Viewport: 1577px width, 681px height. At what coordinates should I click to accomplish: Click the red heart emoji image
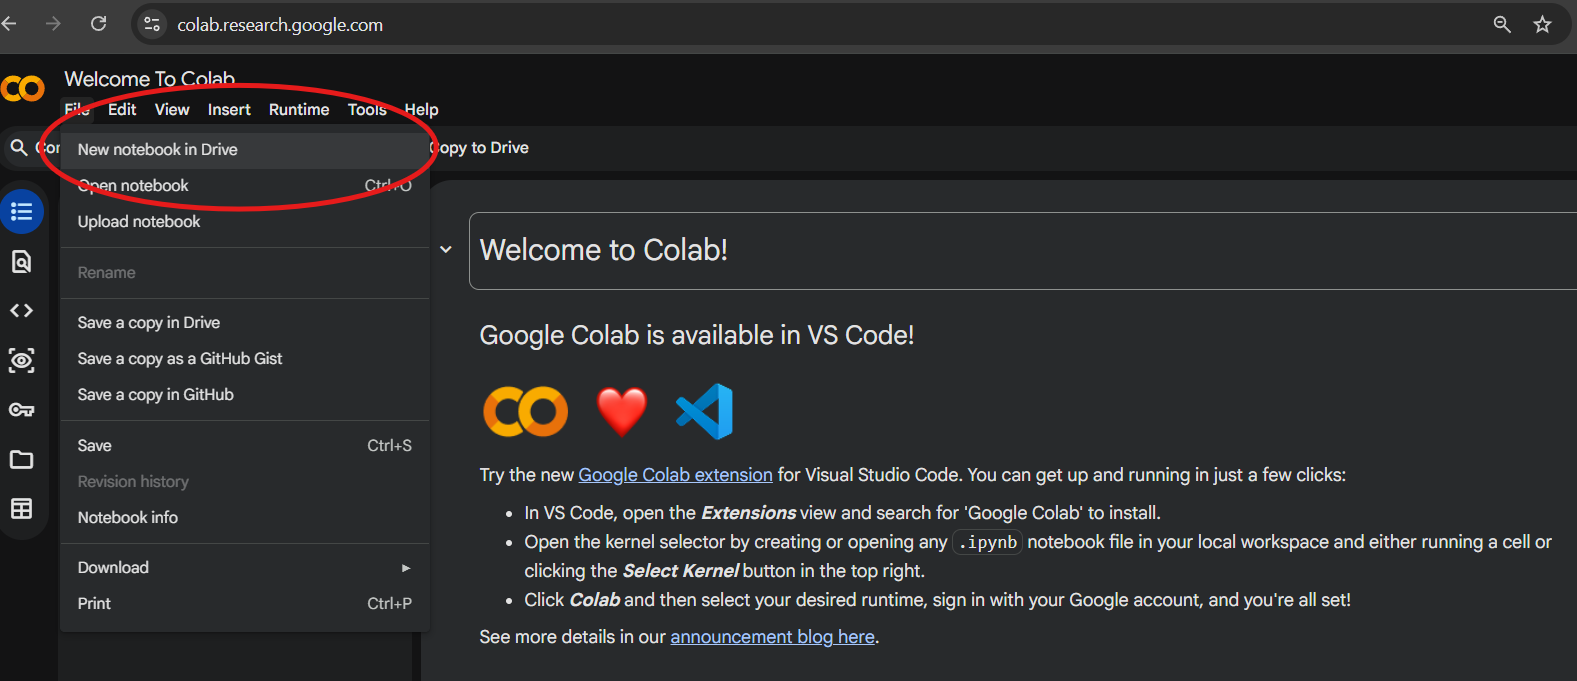click(x=621, y=412)
